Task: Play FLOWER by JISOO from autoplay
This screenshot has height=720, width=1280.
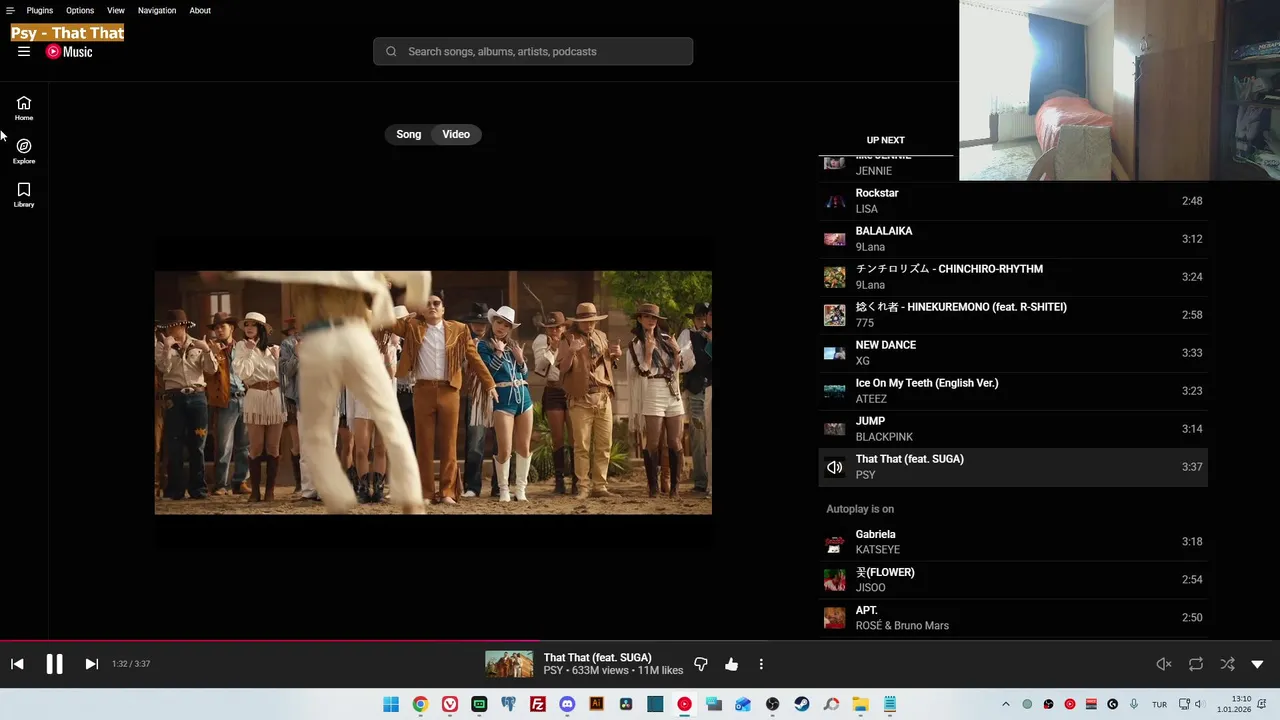Action: 1013,580
